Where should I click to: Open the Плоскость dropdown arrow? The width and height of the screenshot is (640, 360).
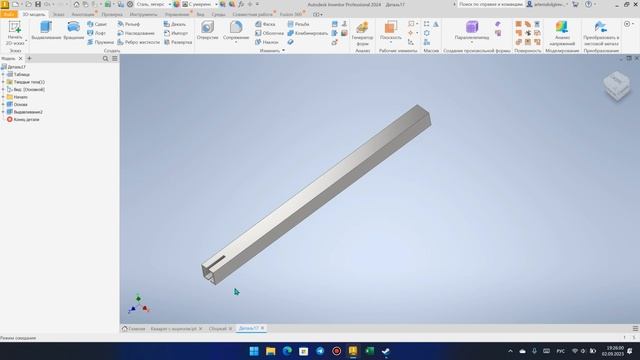point(391,42)
